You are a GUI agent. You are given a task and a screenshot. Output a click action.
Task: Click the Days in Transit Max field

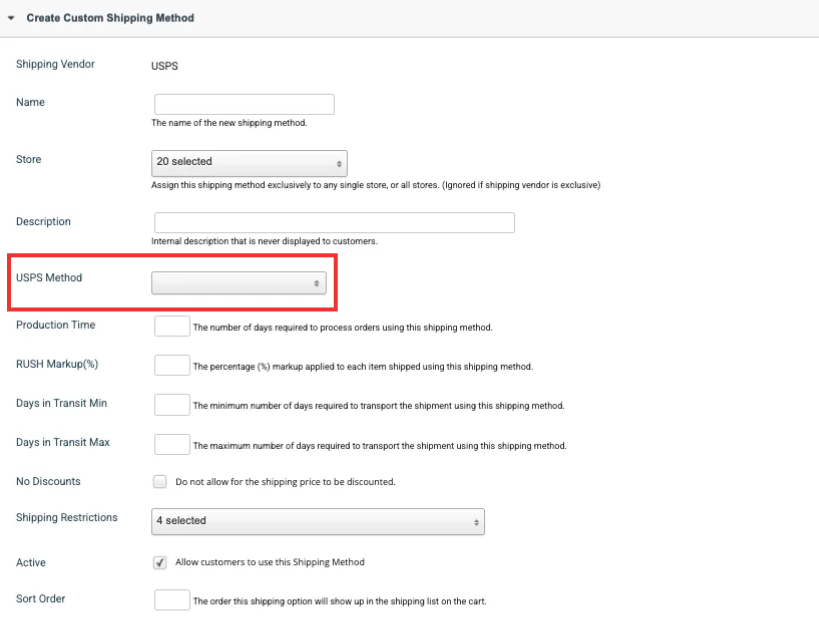pos(172,444)
